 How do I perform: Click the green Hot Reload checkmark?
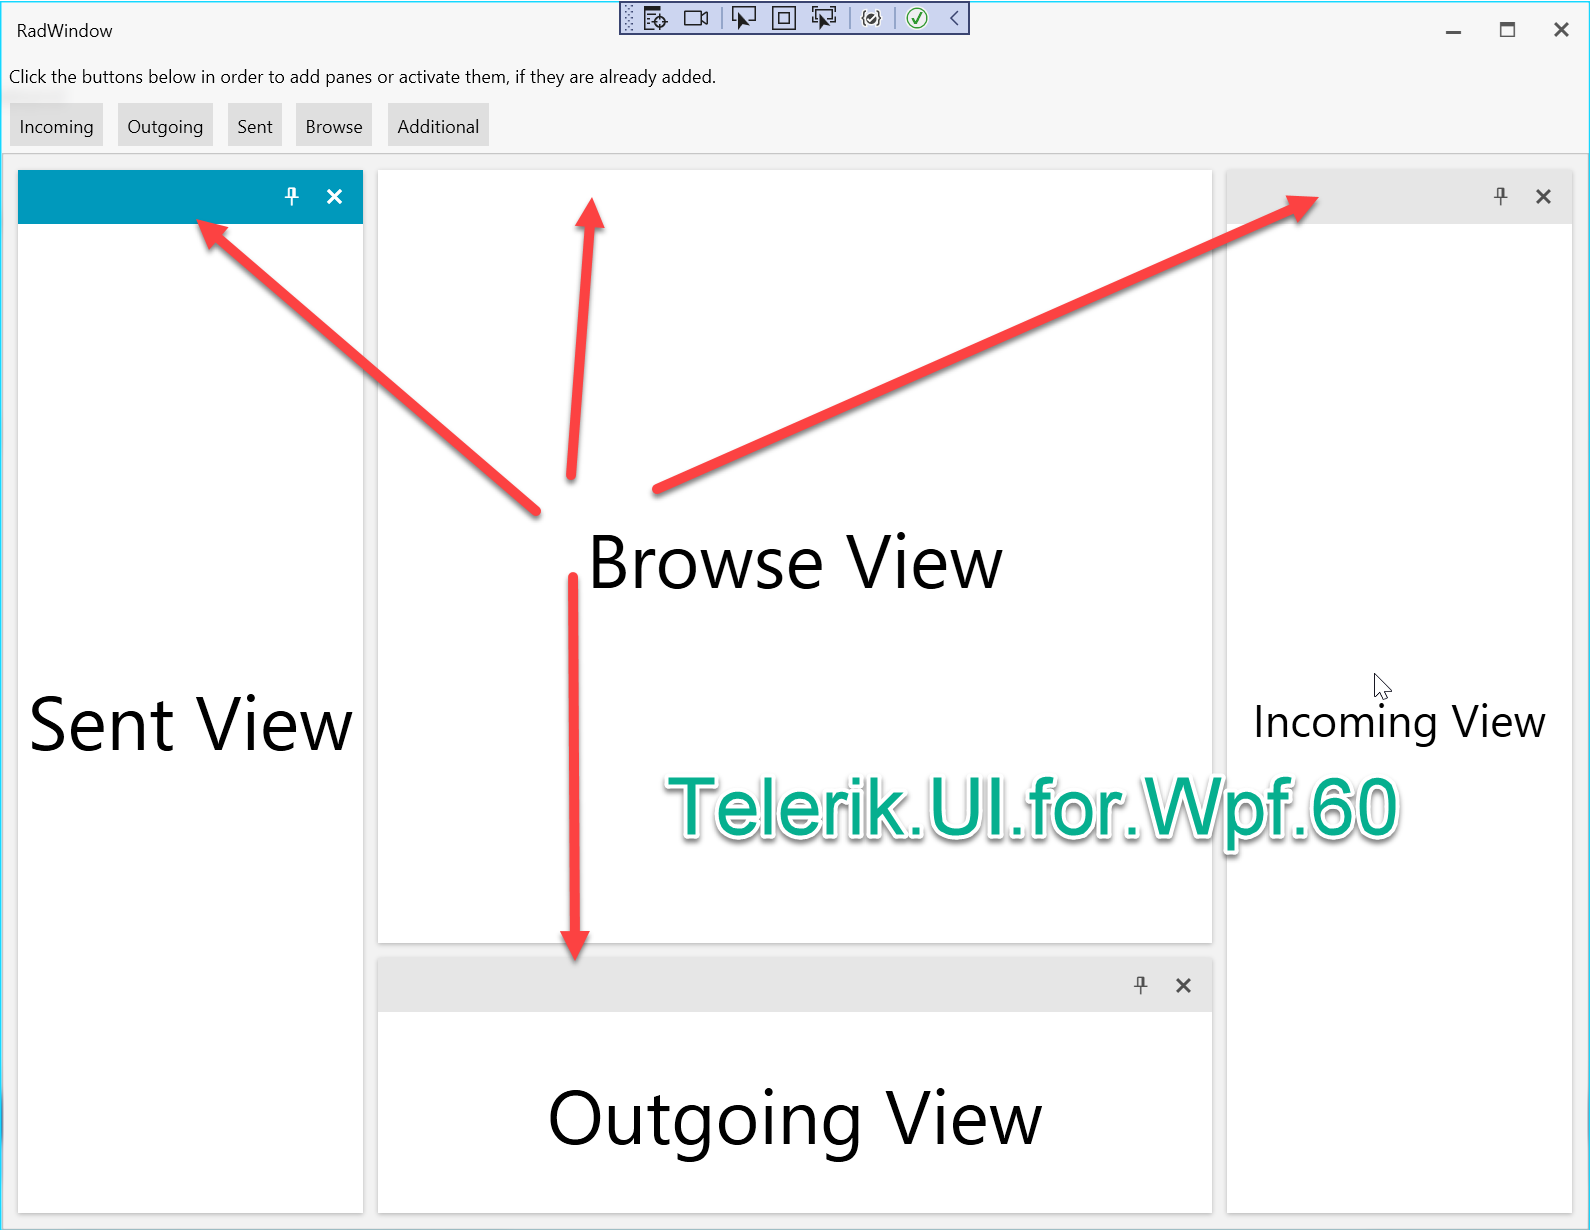tap(917, 18)
